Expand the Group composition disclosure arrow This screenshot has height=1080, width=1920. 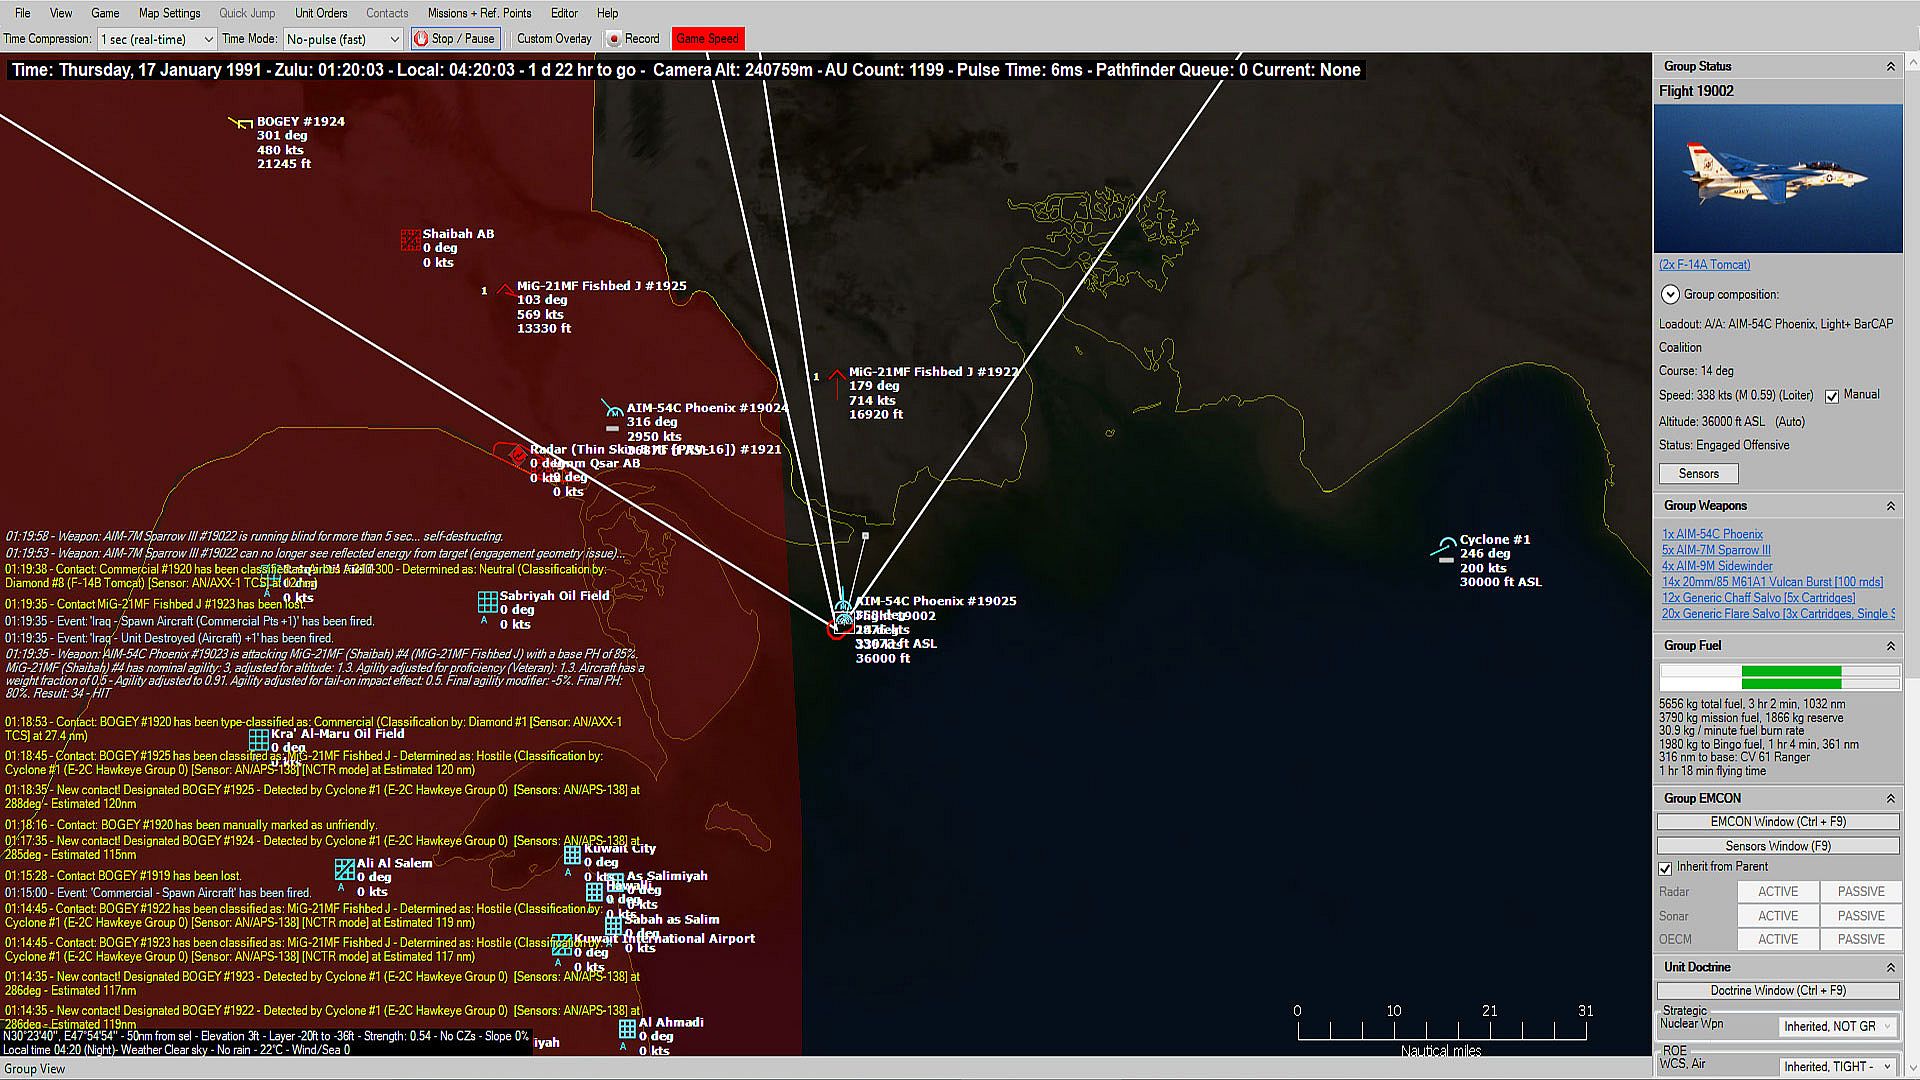1670,294
